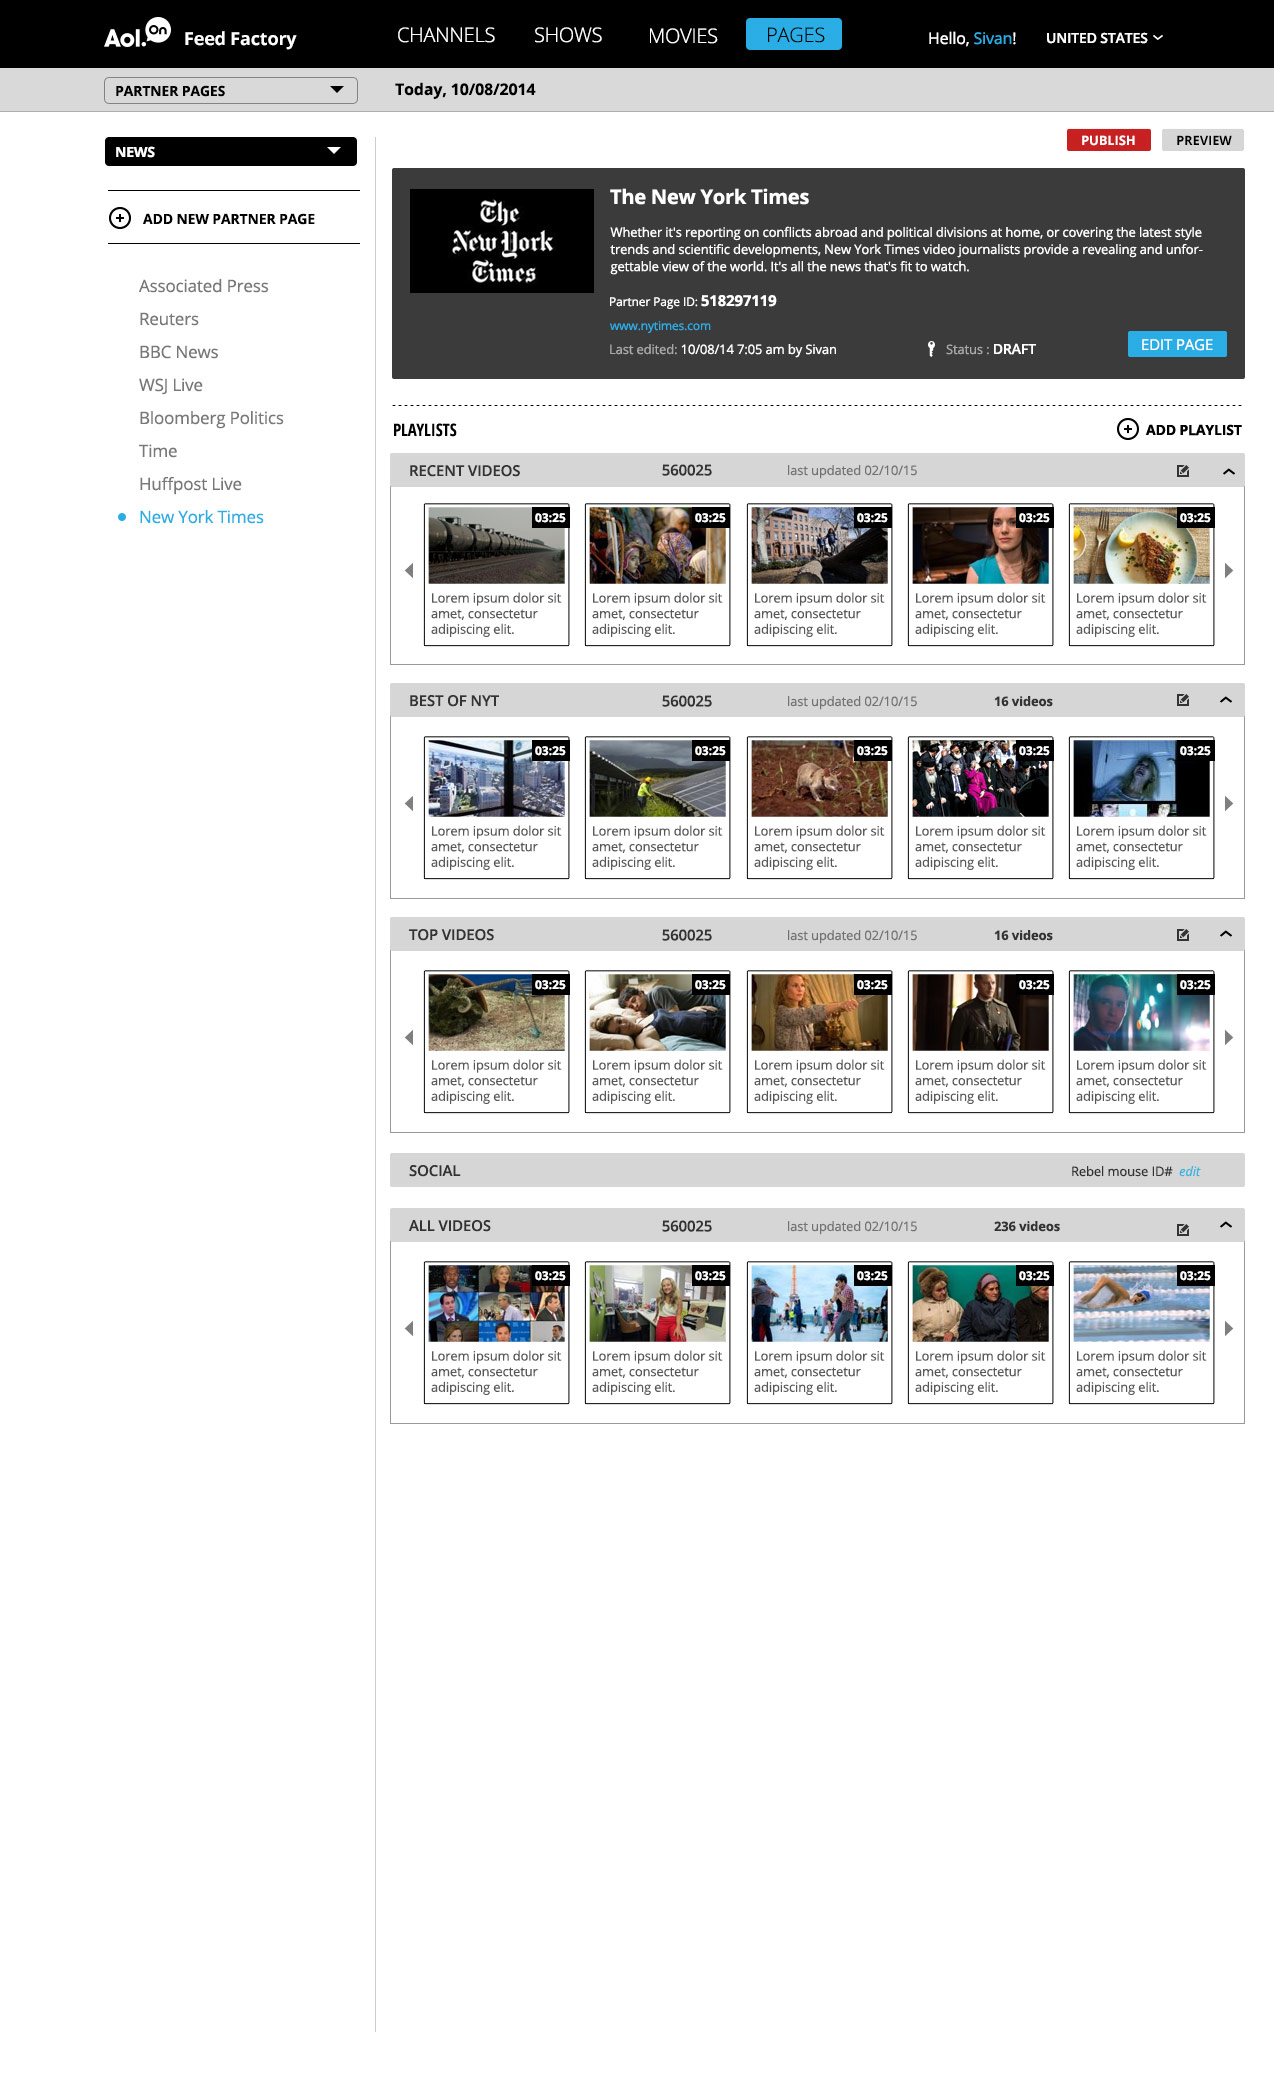Click Add New Partner Page label

229,218
